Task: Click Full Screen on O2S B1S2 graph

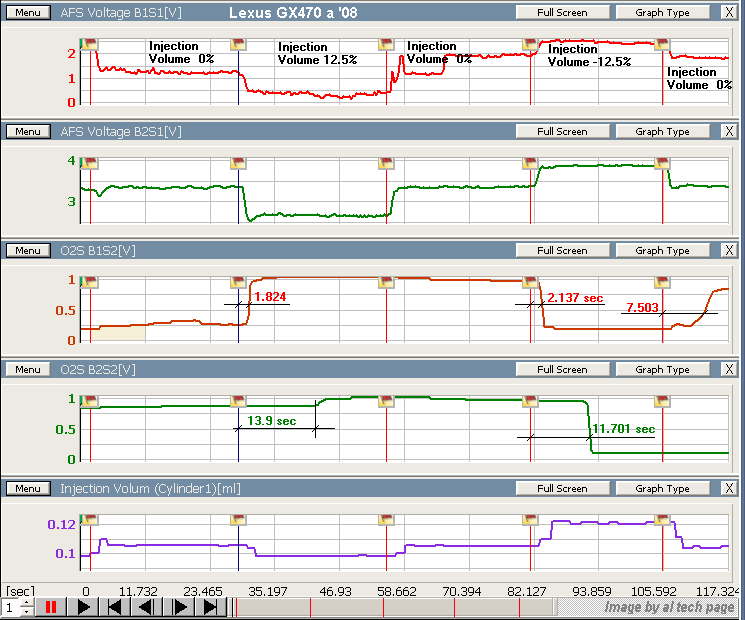Action: 562,251
